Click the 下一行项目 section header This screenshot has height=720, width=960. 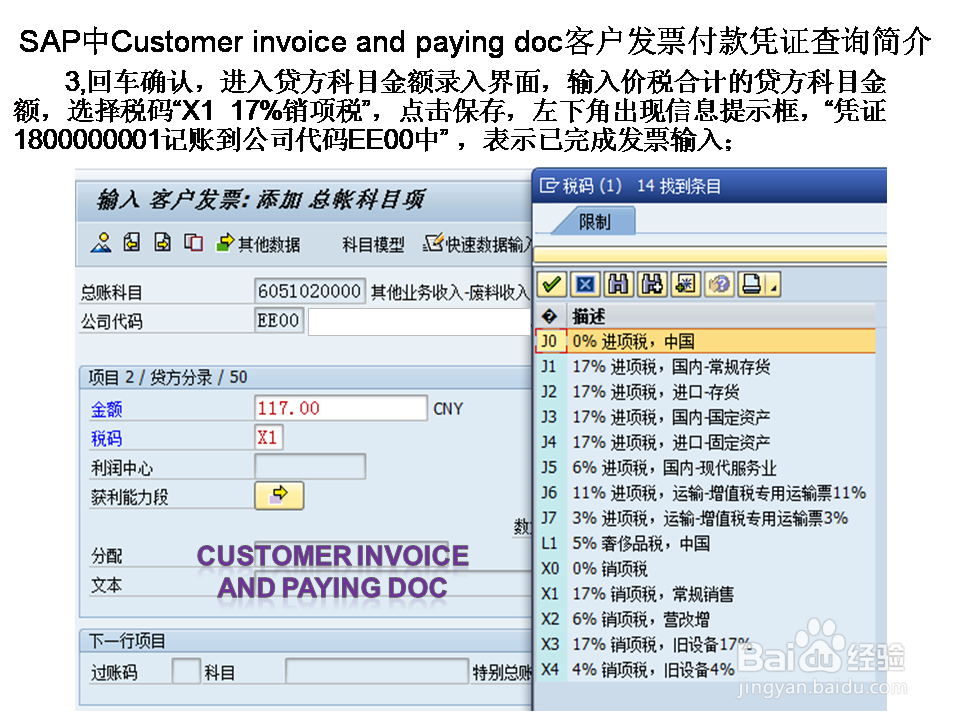[127, 641]
